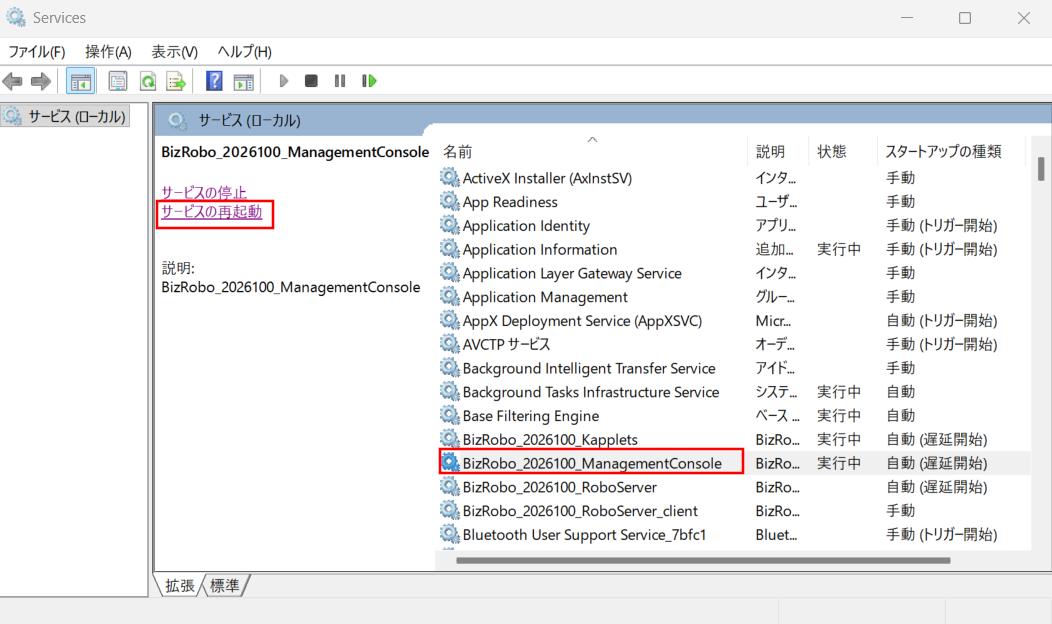Select Background Tasks Infrastructure Service row
The height and width of the screenshot is (624, 1052).
(735, 392)
